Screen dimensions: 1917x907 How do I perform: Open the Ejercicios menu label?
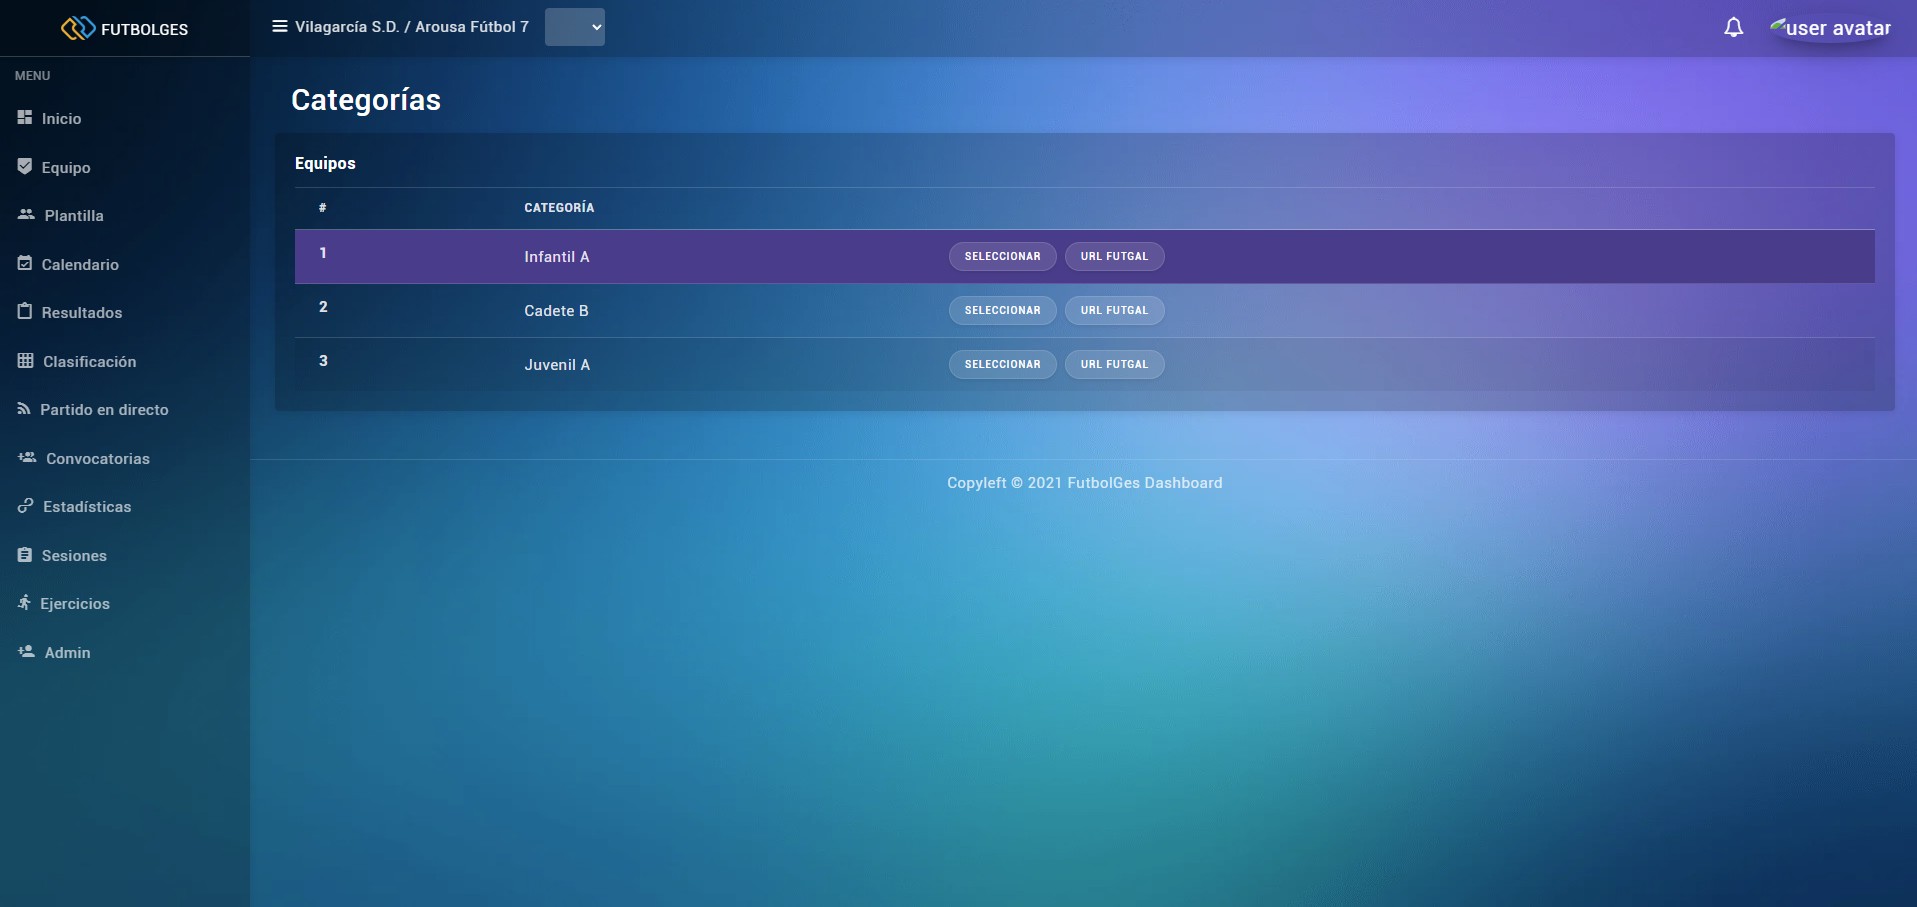pos(75,603)
